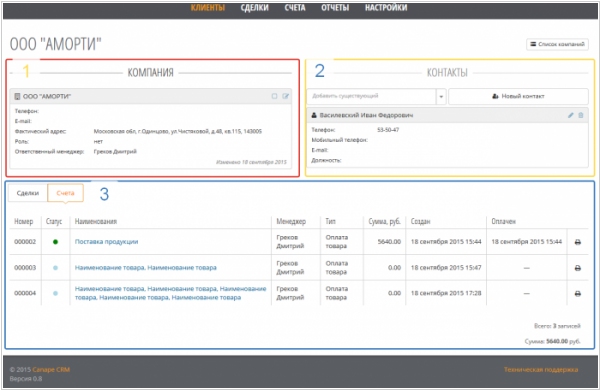
Task: Click created date 18 сентября 2015 15:47
Action: [x=446, y=268]
